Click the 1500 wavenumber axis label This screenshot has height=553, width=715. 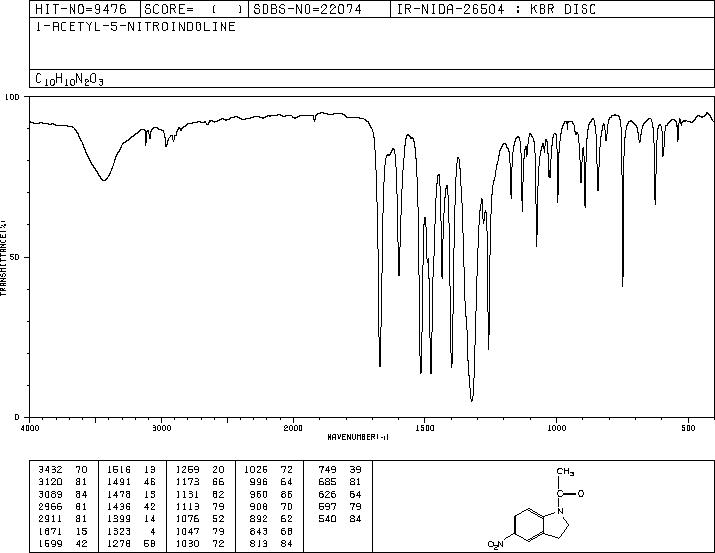click(x=425, y=428)
